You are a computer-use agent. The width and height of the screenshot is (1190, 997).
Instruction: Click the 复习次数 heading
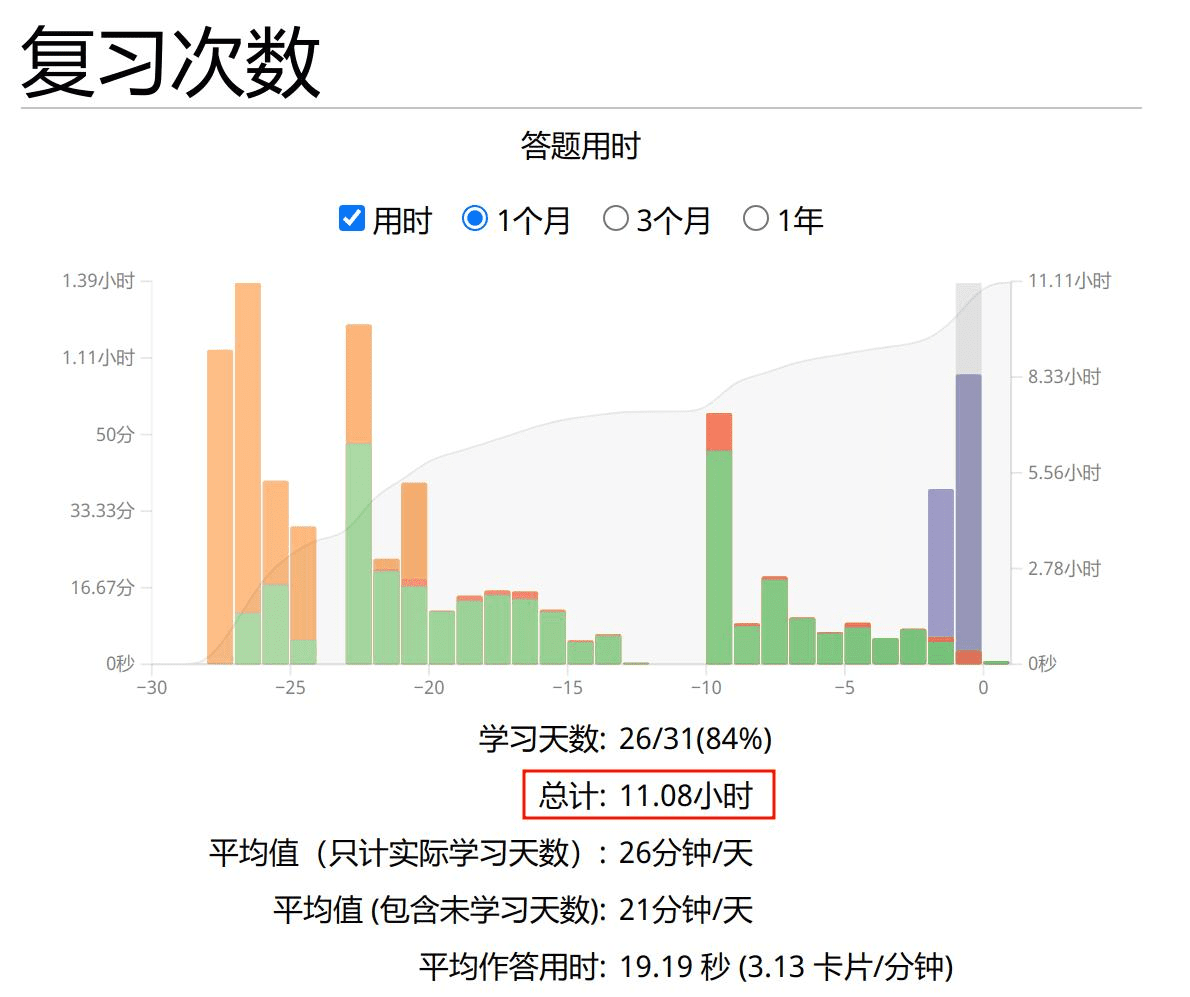(171, 62)
